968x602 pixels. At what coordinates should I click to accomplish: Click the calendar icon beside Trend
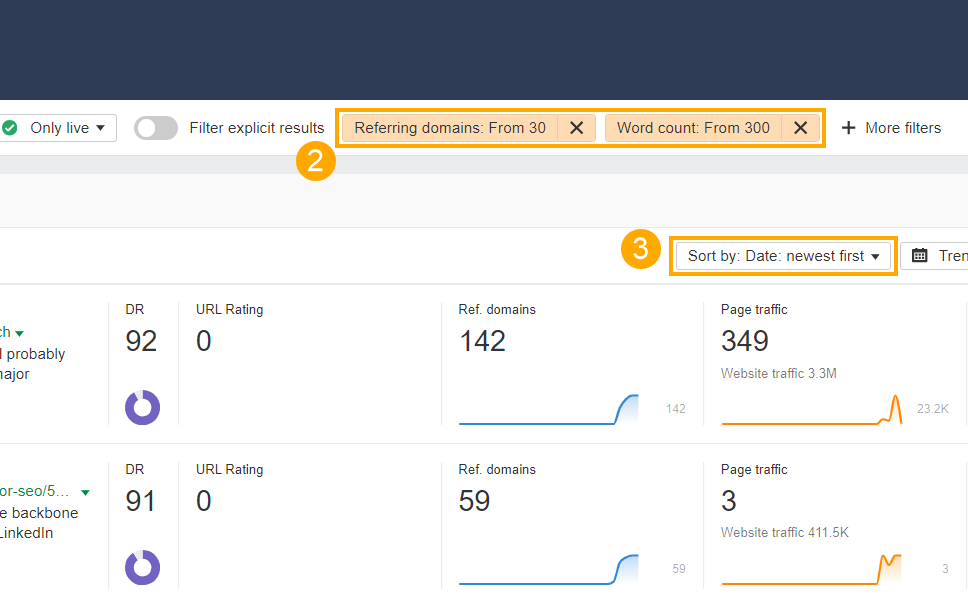point(919,255)
